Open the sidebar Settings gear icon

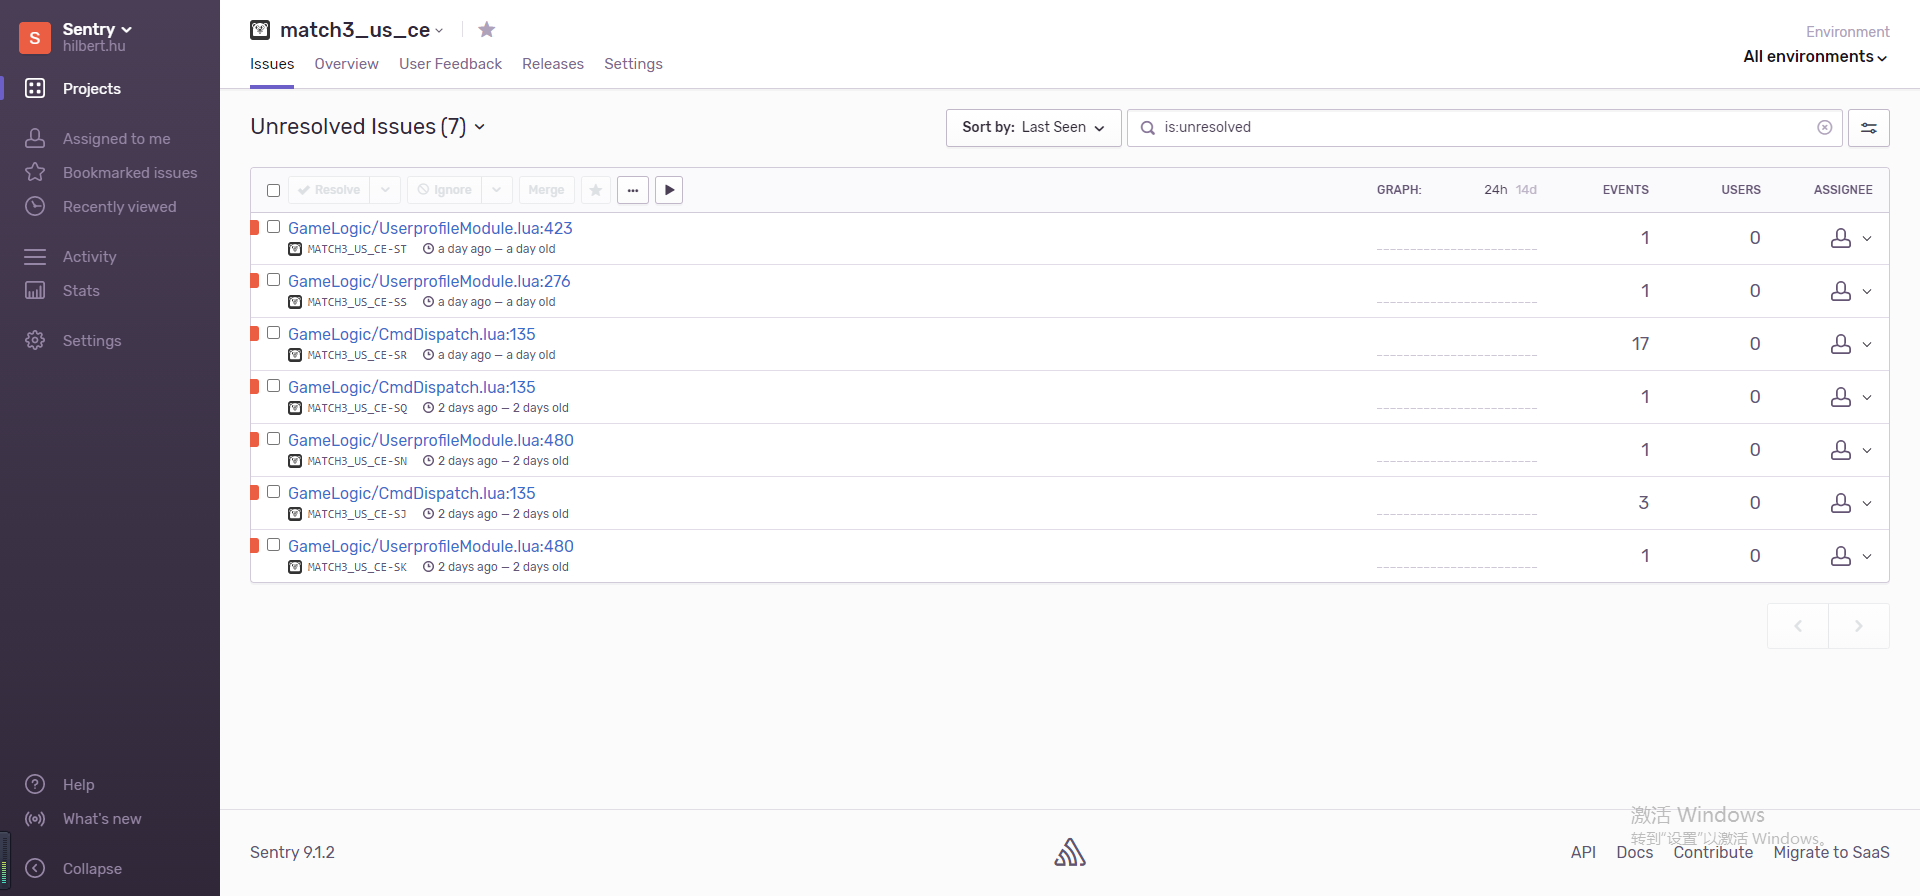coord(35,340)
